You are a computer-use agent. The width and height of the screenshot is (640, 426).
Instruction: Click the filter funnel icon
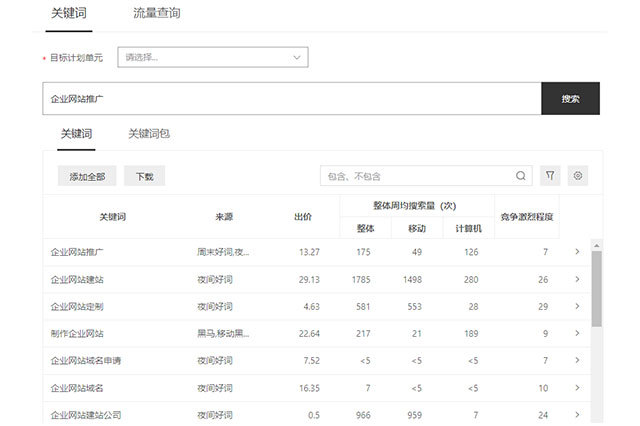pos(550,176)
